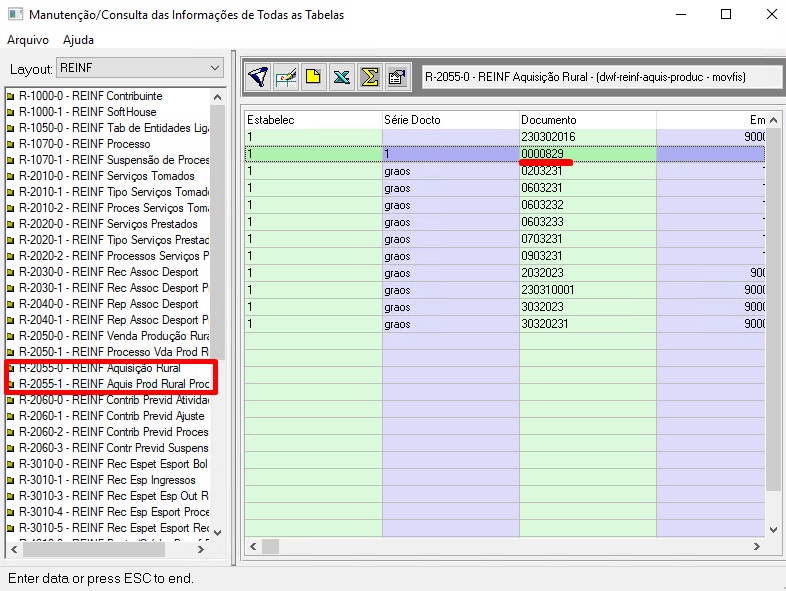Select R-2060-3 REINF Contr Previd Suspens
Image resolution: width=786 pixels, height=591 pixels.
[114, 448]
